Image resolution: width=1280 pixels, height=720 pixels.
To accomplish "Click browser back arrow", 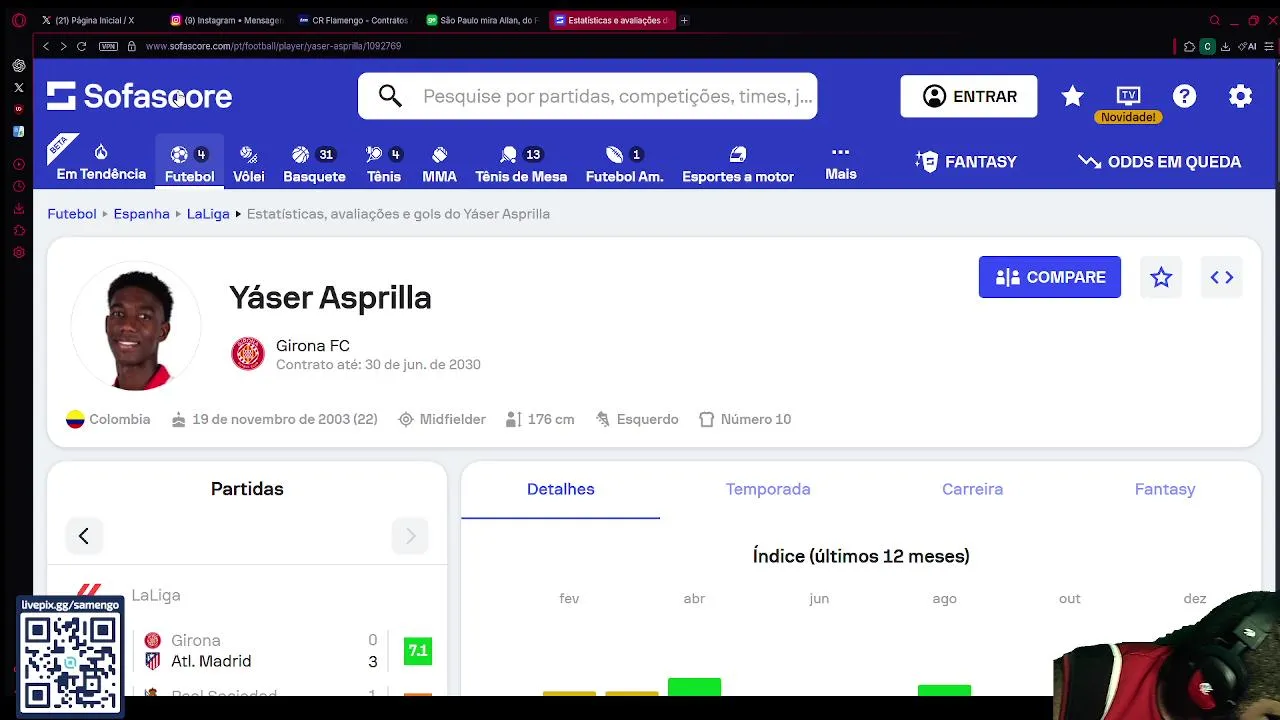I will 46,46.
